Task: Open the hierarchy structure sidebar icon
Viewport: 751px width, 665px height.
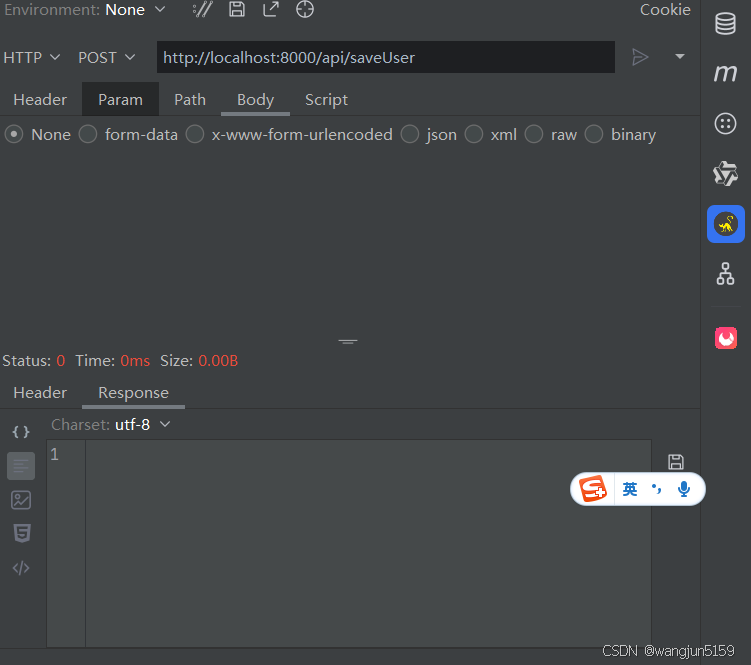Action: pos(725,274)
